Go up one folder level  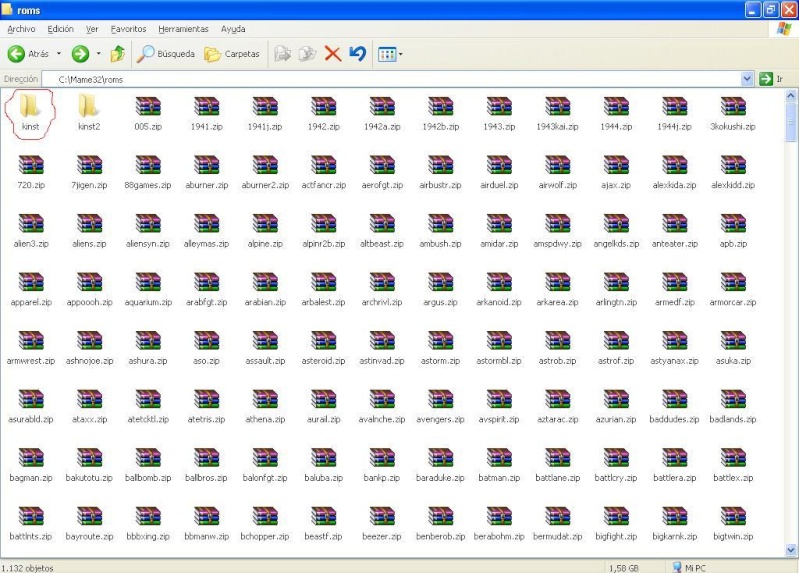tap(118, 54)
